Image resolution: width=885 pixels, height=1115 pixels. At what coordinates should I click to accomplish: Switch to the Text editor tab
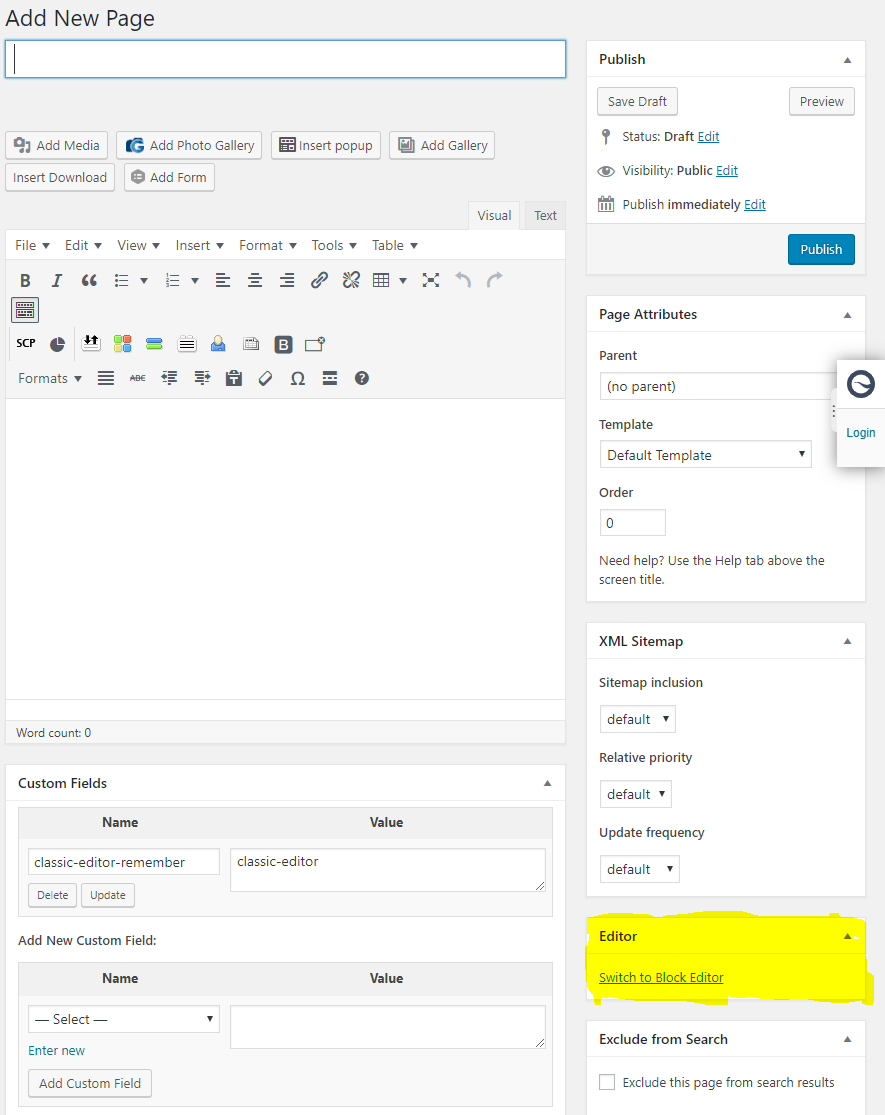coord(545,215)
